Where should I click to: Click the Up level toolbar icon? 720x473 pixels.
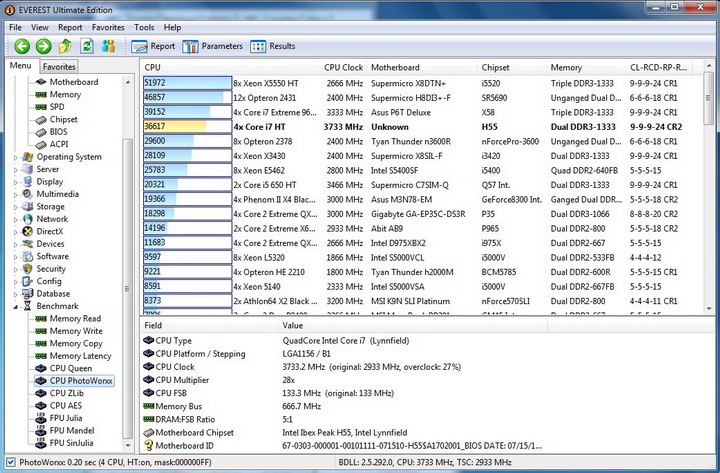coord(65,46)
